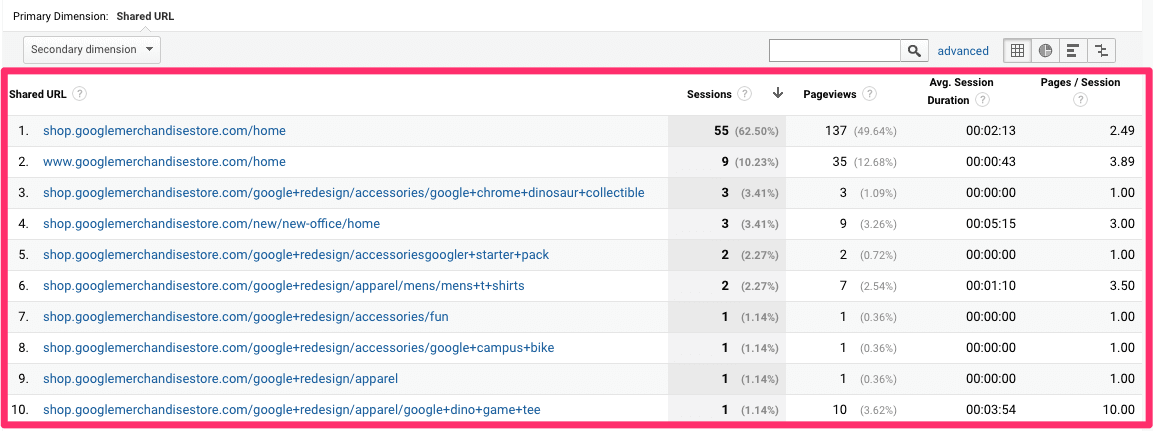Click duration value 00:03:54
Viewport: 1153px width, 431px height.
(990, 410)
